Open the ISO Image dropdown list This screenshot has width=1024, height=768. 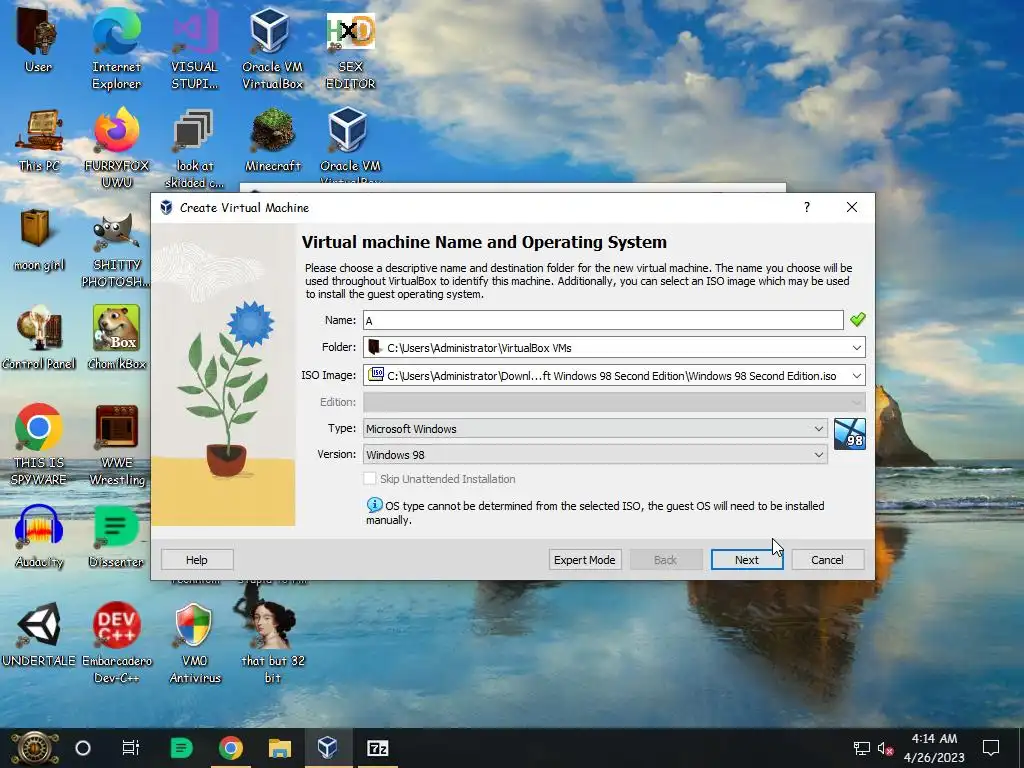[856, 376]
